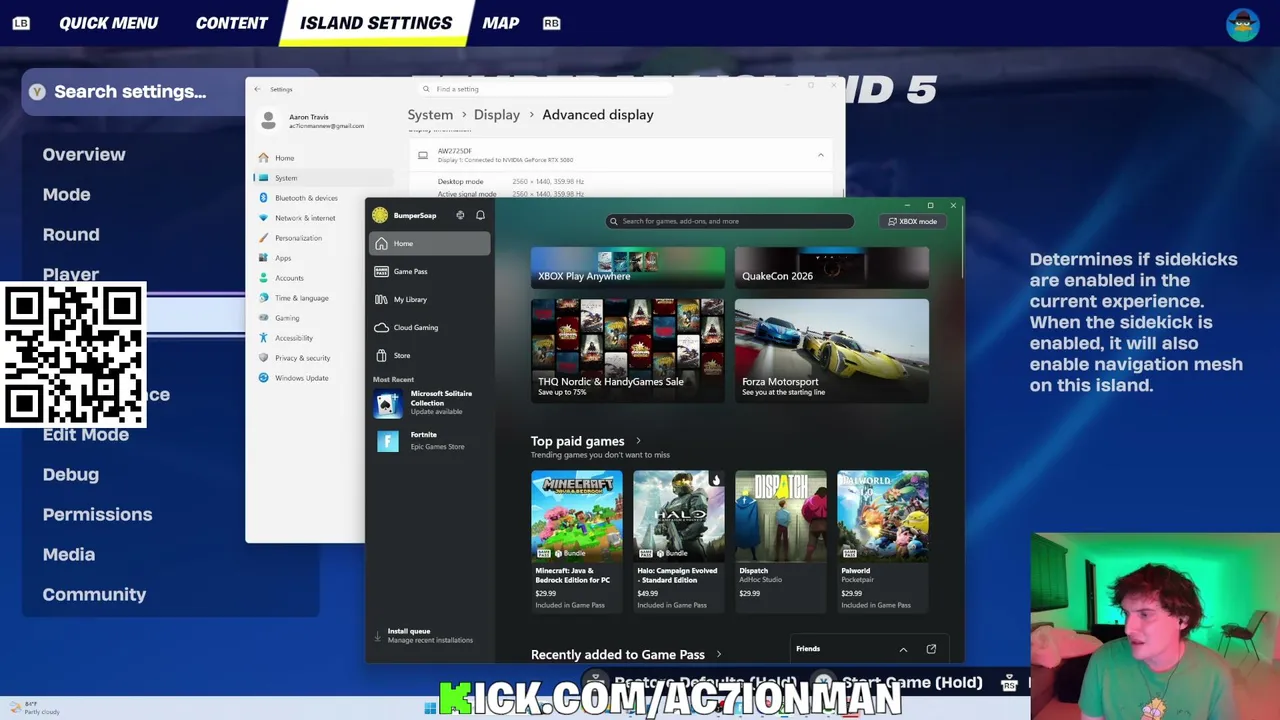The height and width of the screenshot is (720, 1280).
Task: Open the Community settings category
Action: tap(94, 595)
